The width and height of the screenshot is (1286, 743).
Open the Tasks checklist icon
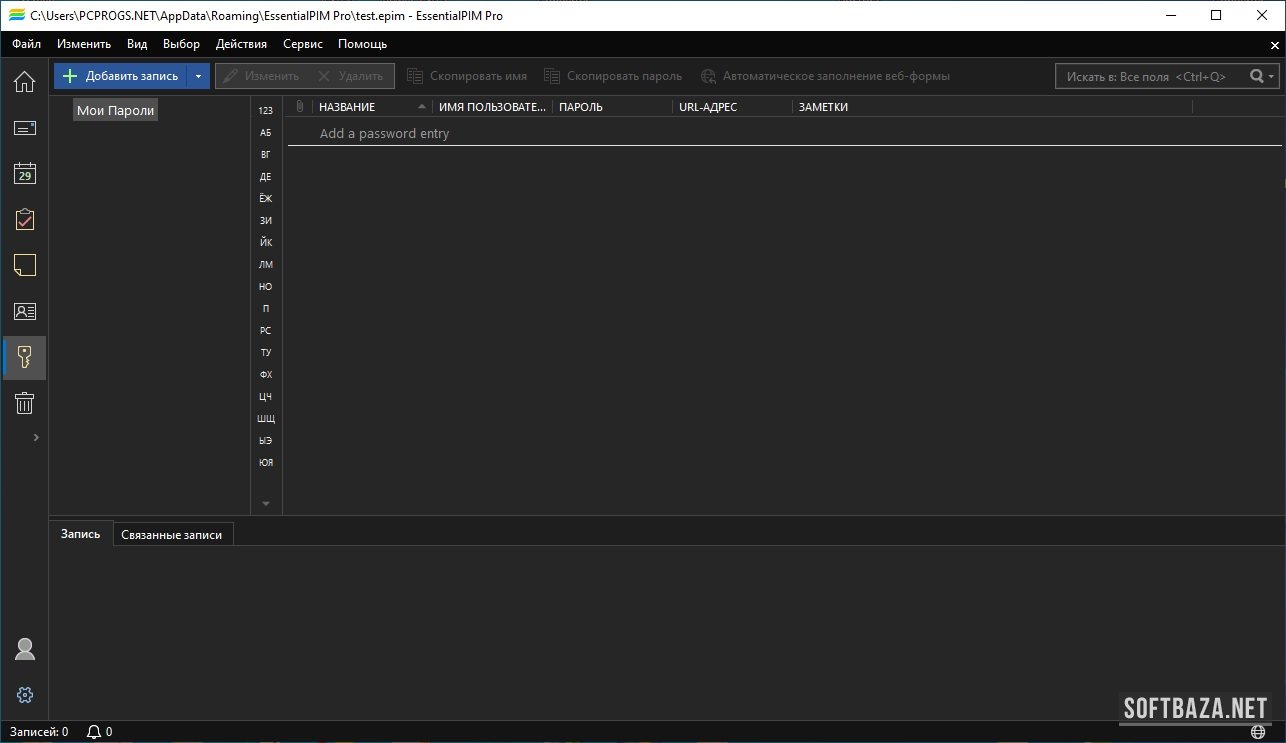pos(24,220)
